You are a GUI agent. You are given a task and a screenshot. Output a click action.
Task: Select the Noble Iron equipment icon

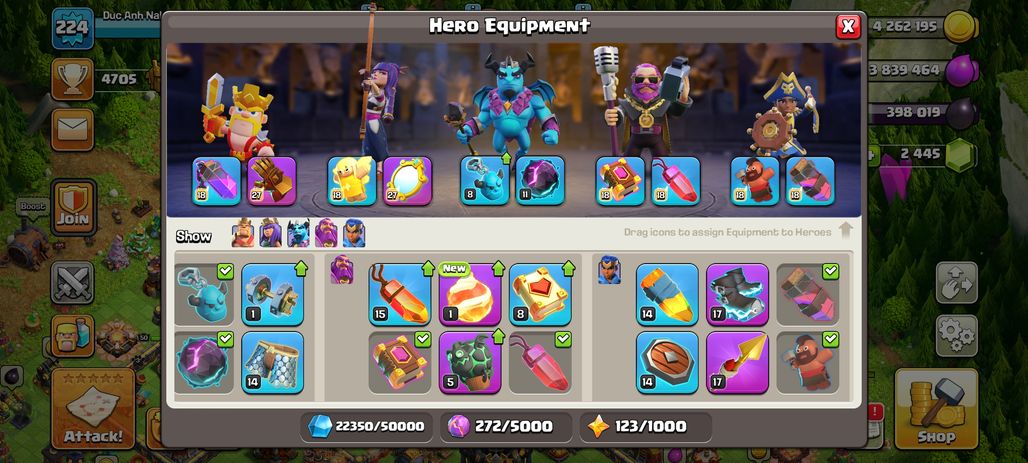click(273, 294)
